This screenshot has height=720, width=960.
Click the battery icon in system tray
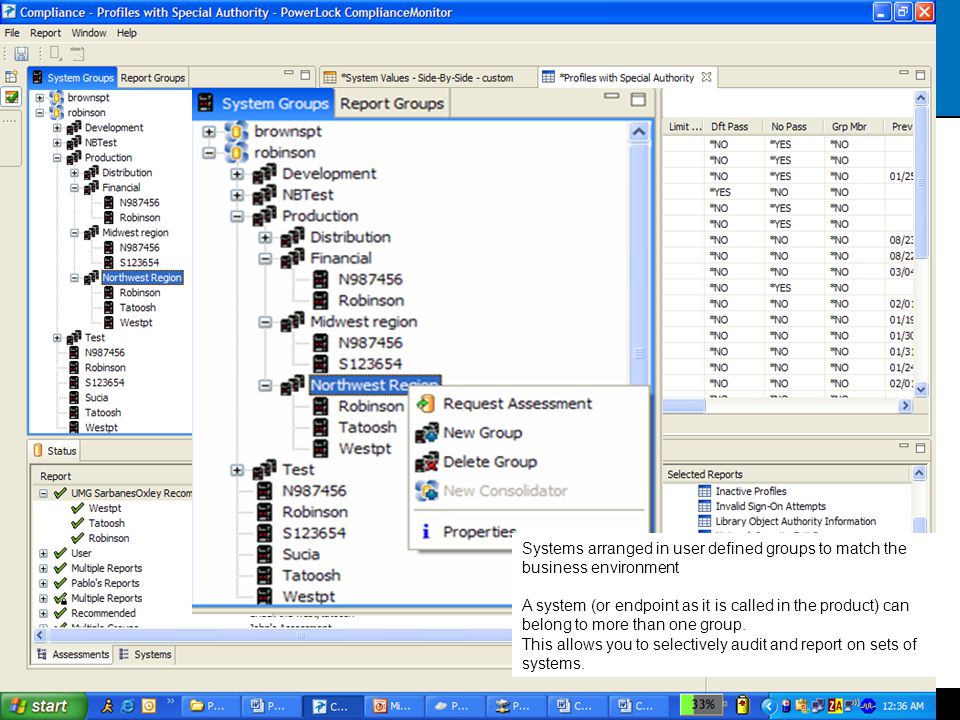tap(743, 705)
